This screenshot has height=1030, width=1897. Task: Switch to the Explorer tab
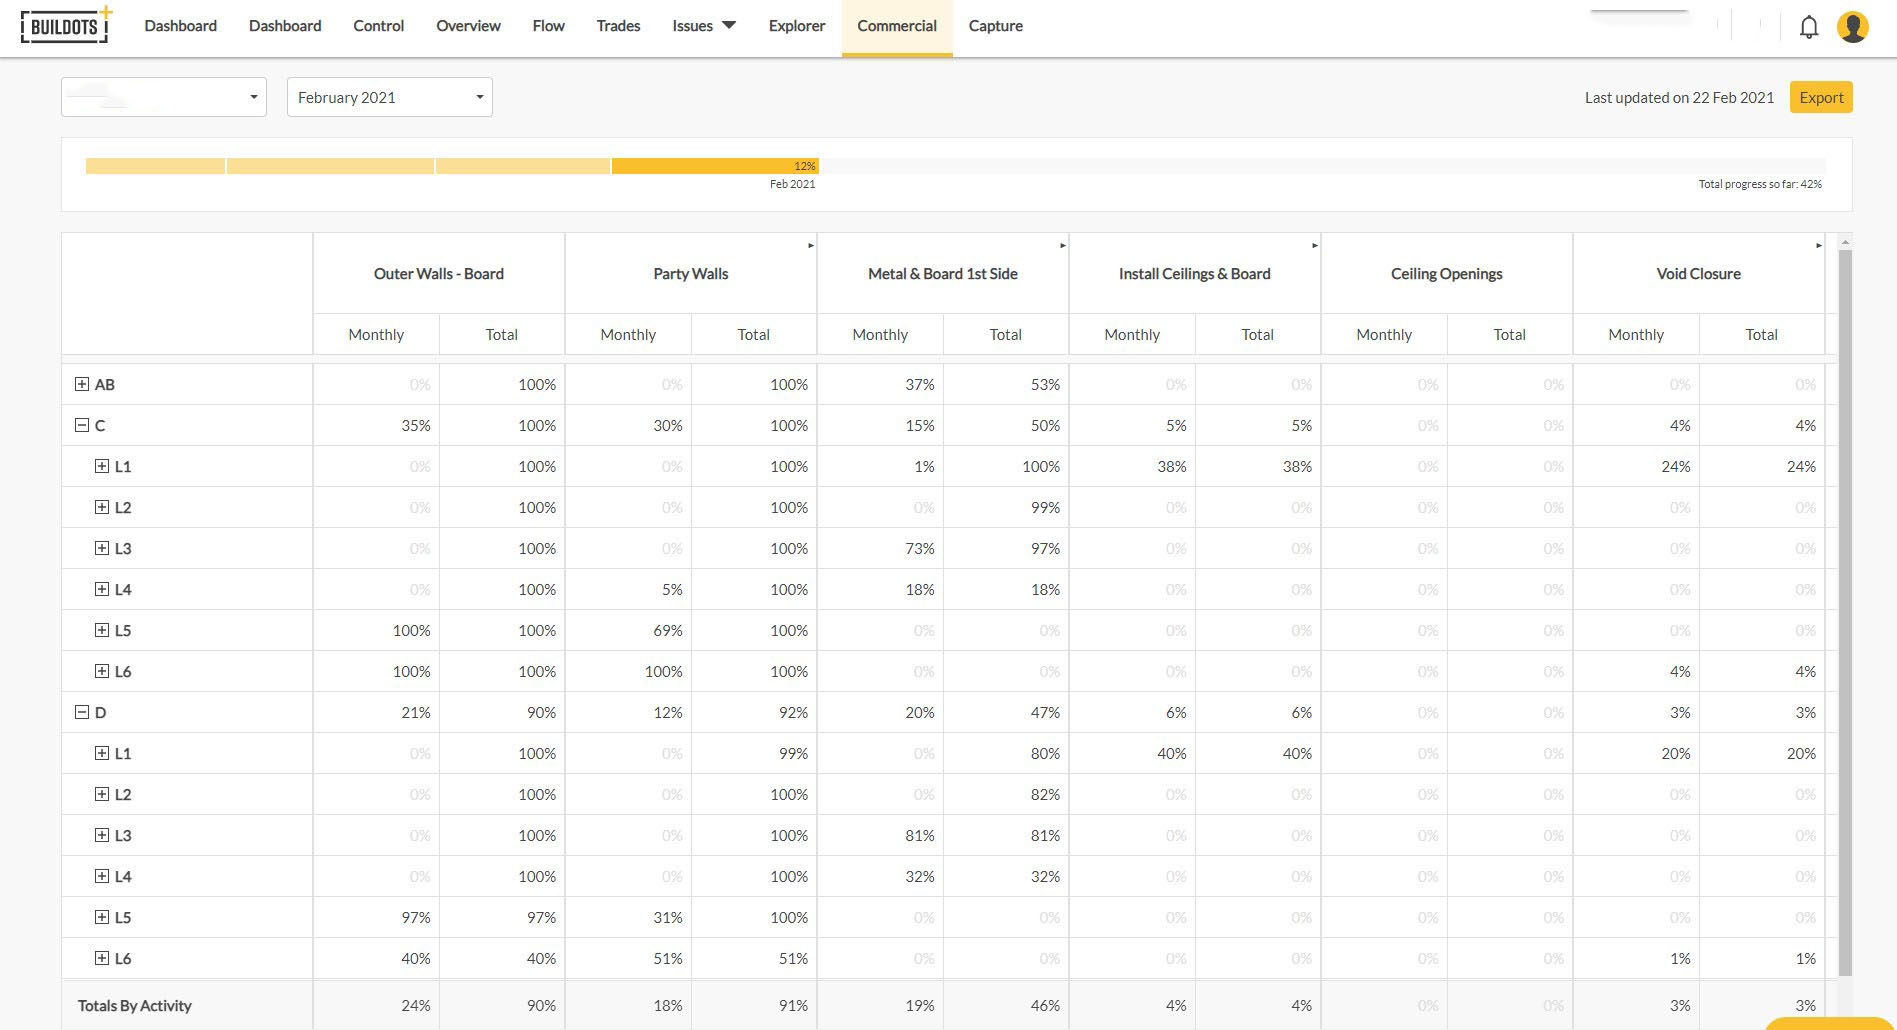pyautogui.click(x=796, y=26)
